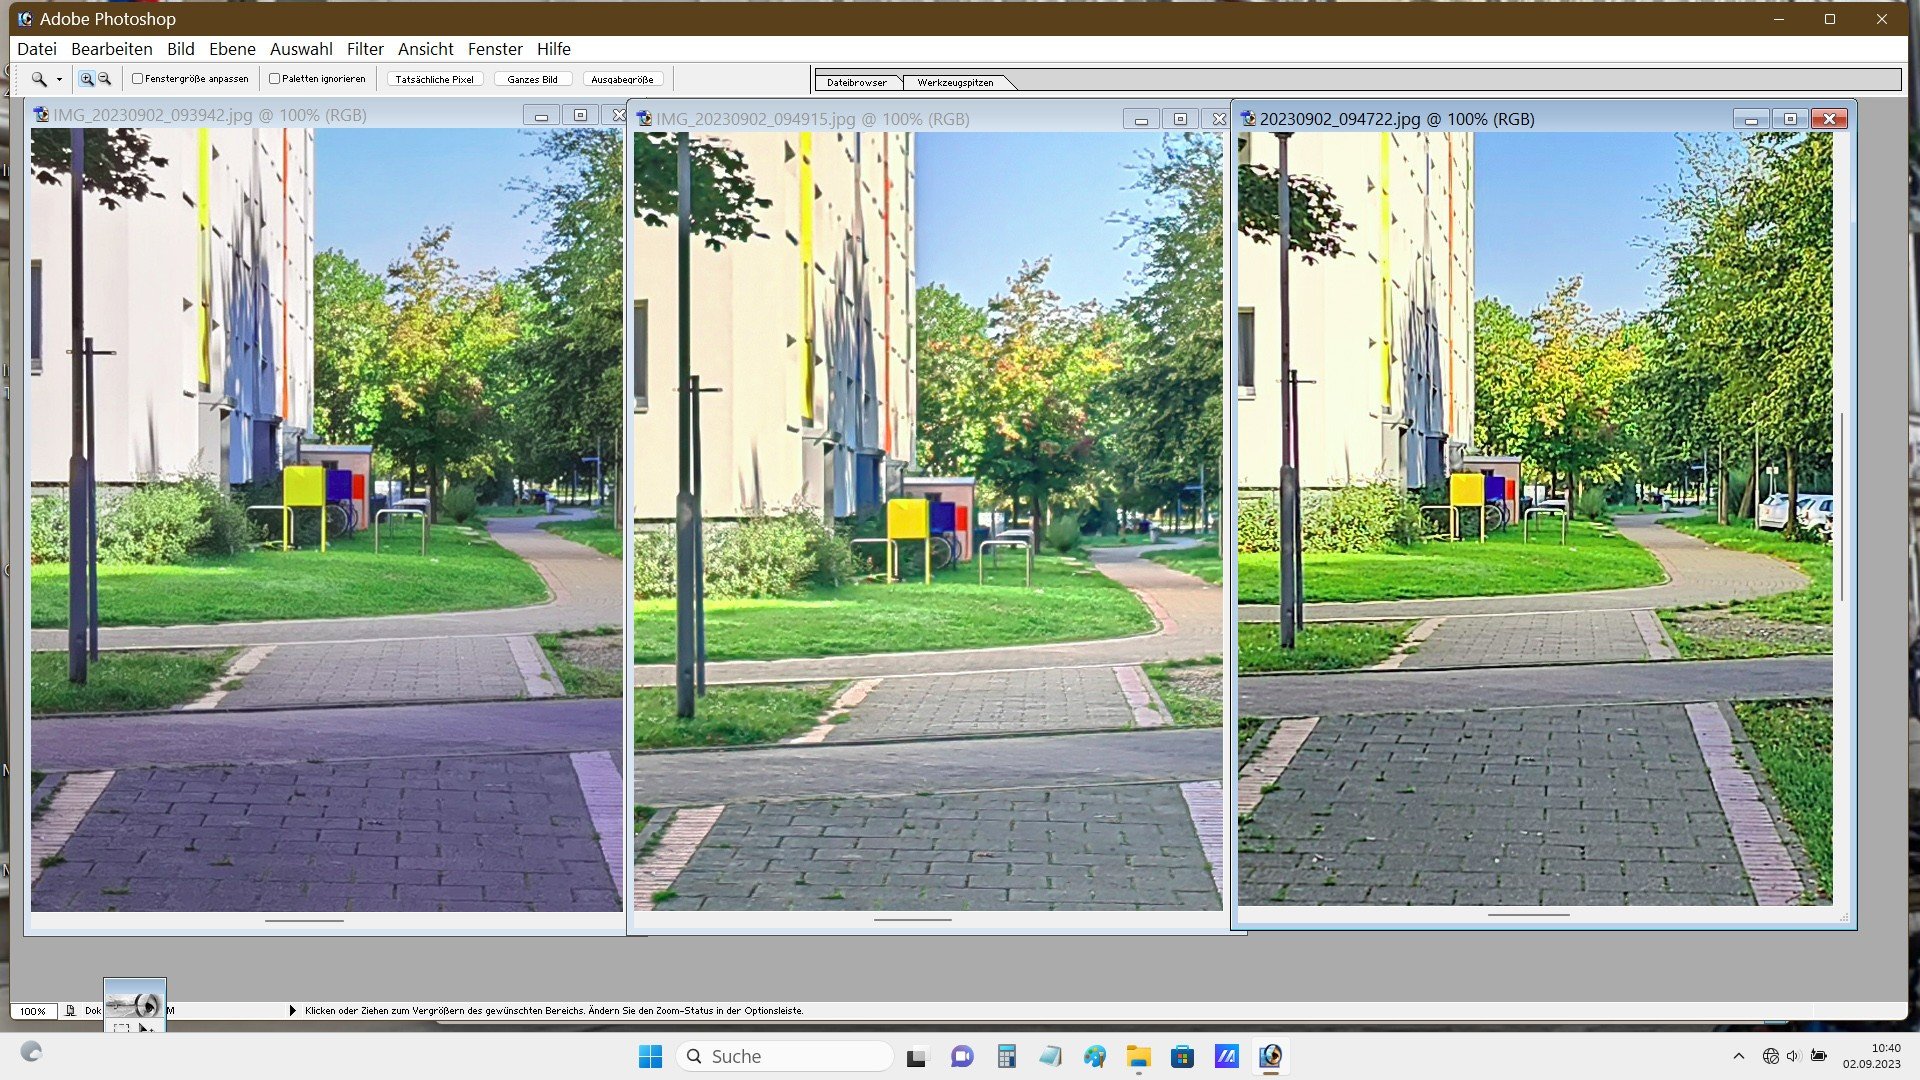
Task: Expand the status bar info triangle
Action: (x=292, y=1011)
